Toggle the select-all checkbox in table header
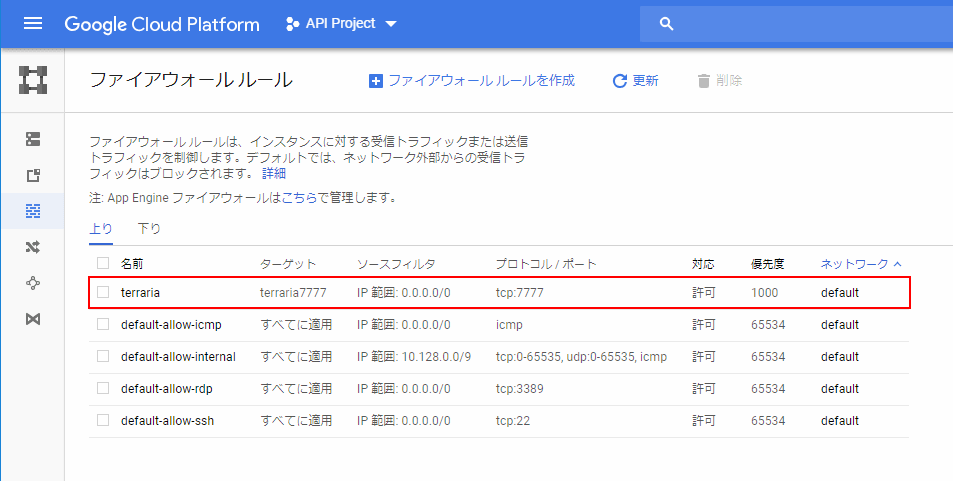The width and height of the screenshot is (953, 481). [x=103, y=263]
